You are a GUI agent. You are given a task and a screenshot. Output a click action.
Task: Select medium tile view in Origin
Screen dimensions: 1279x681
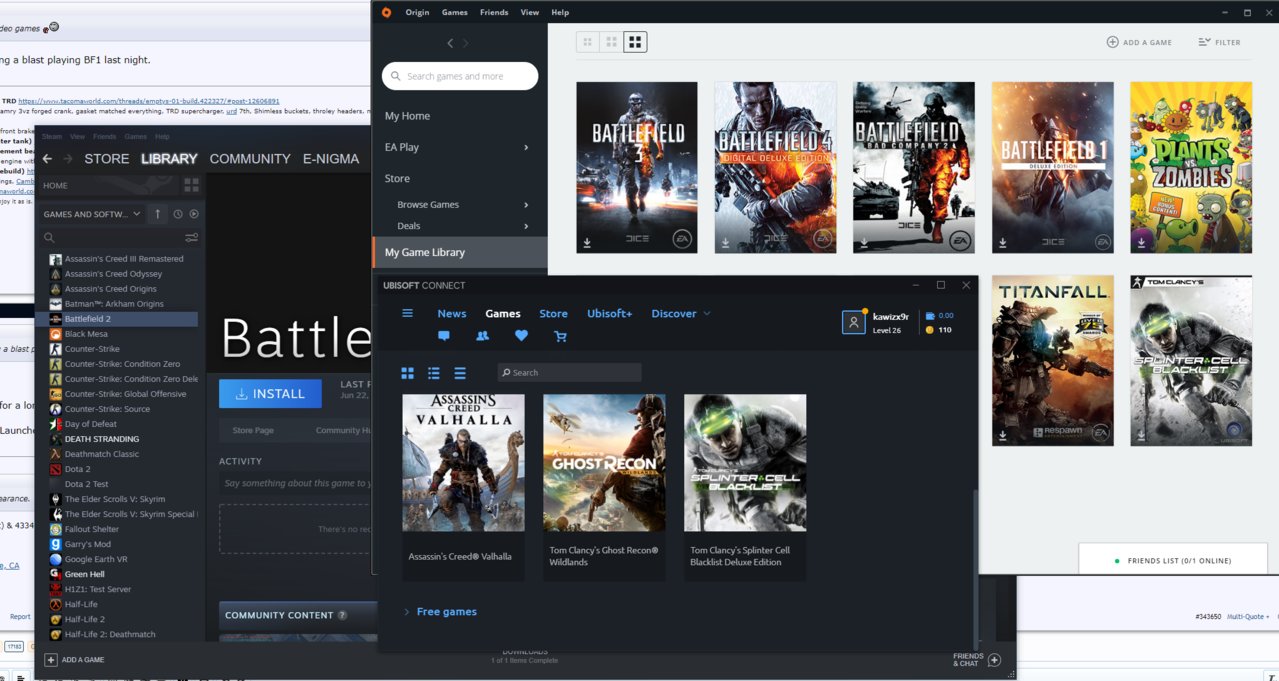(x=611, y=42)
